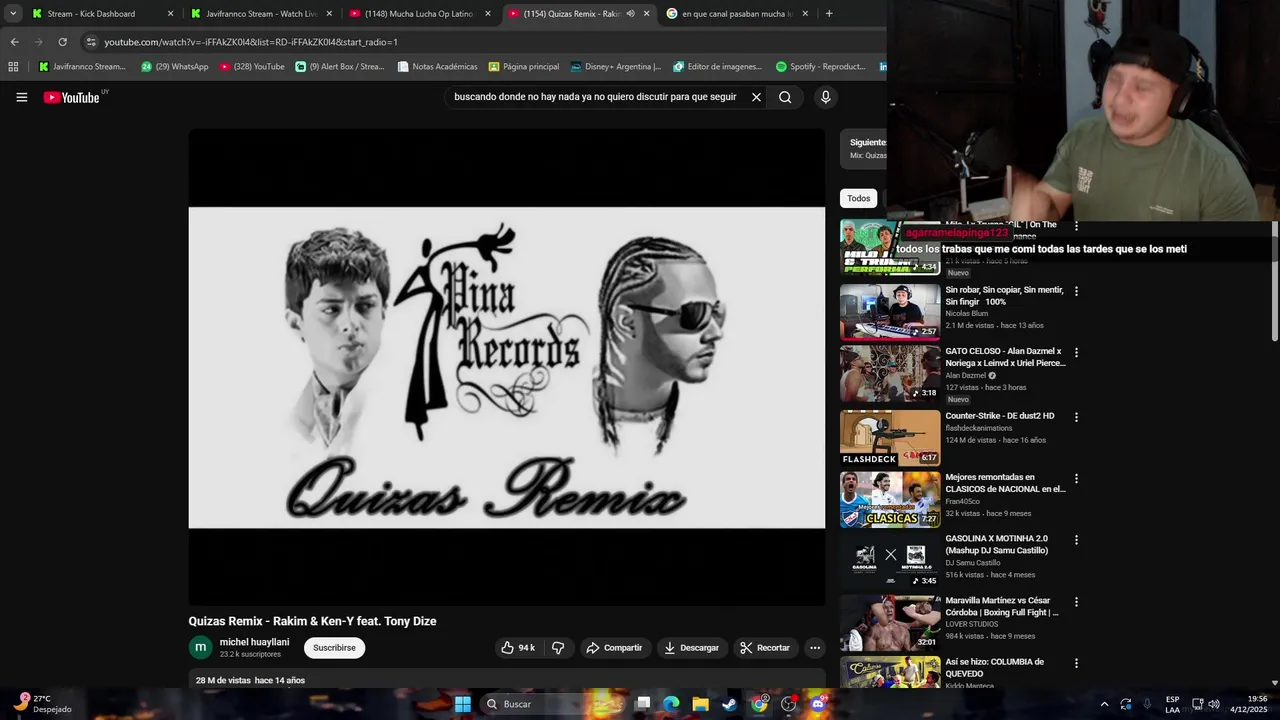
Task: Open the Windows Start menu
Action: tap(462, 704)
